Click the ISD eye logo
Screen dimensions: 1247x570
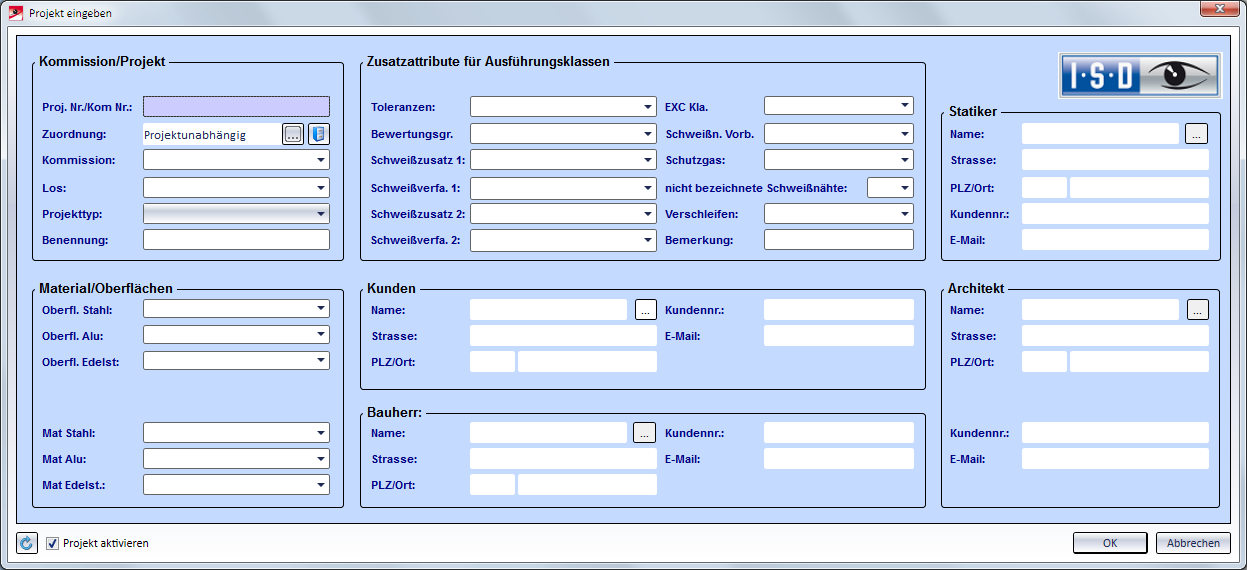[x=1140, y=75]
